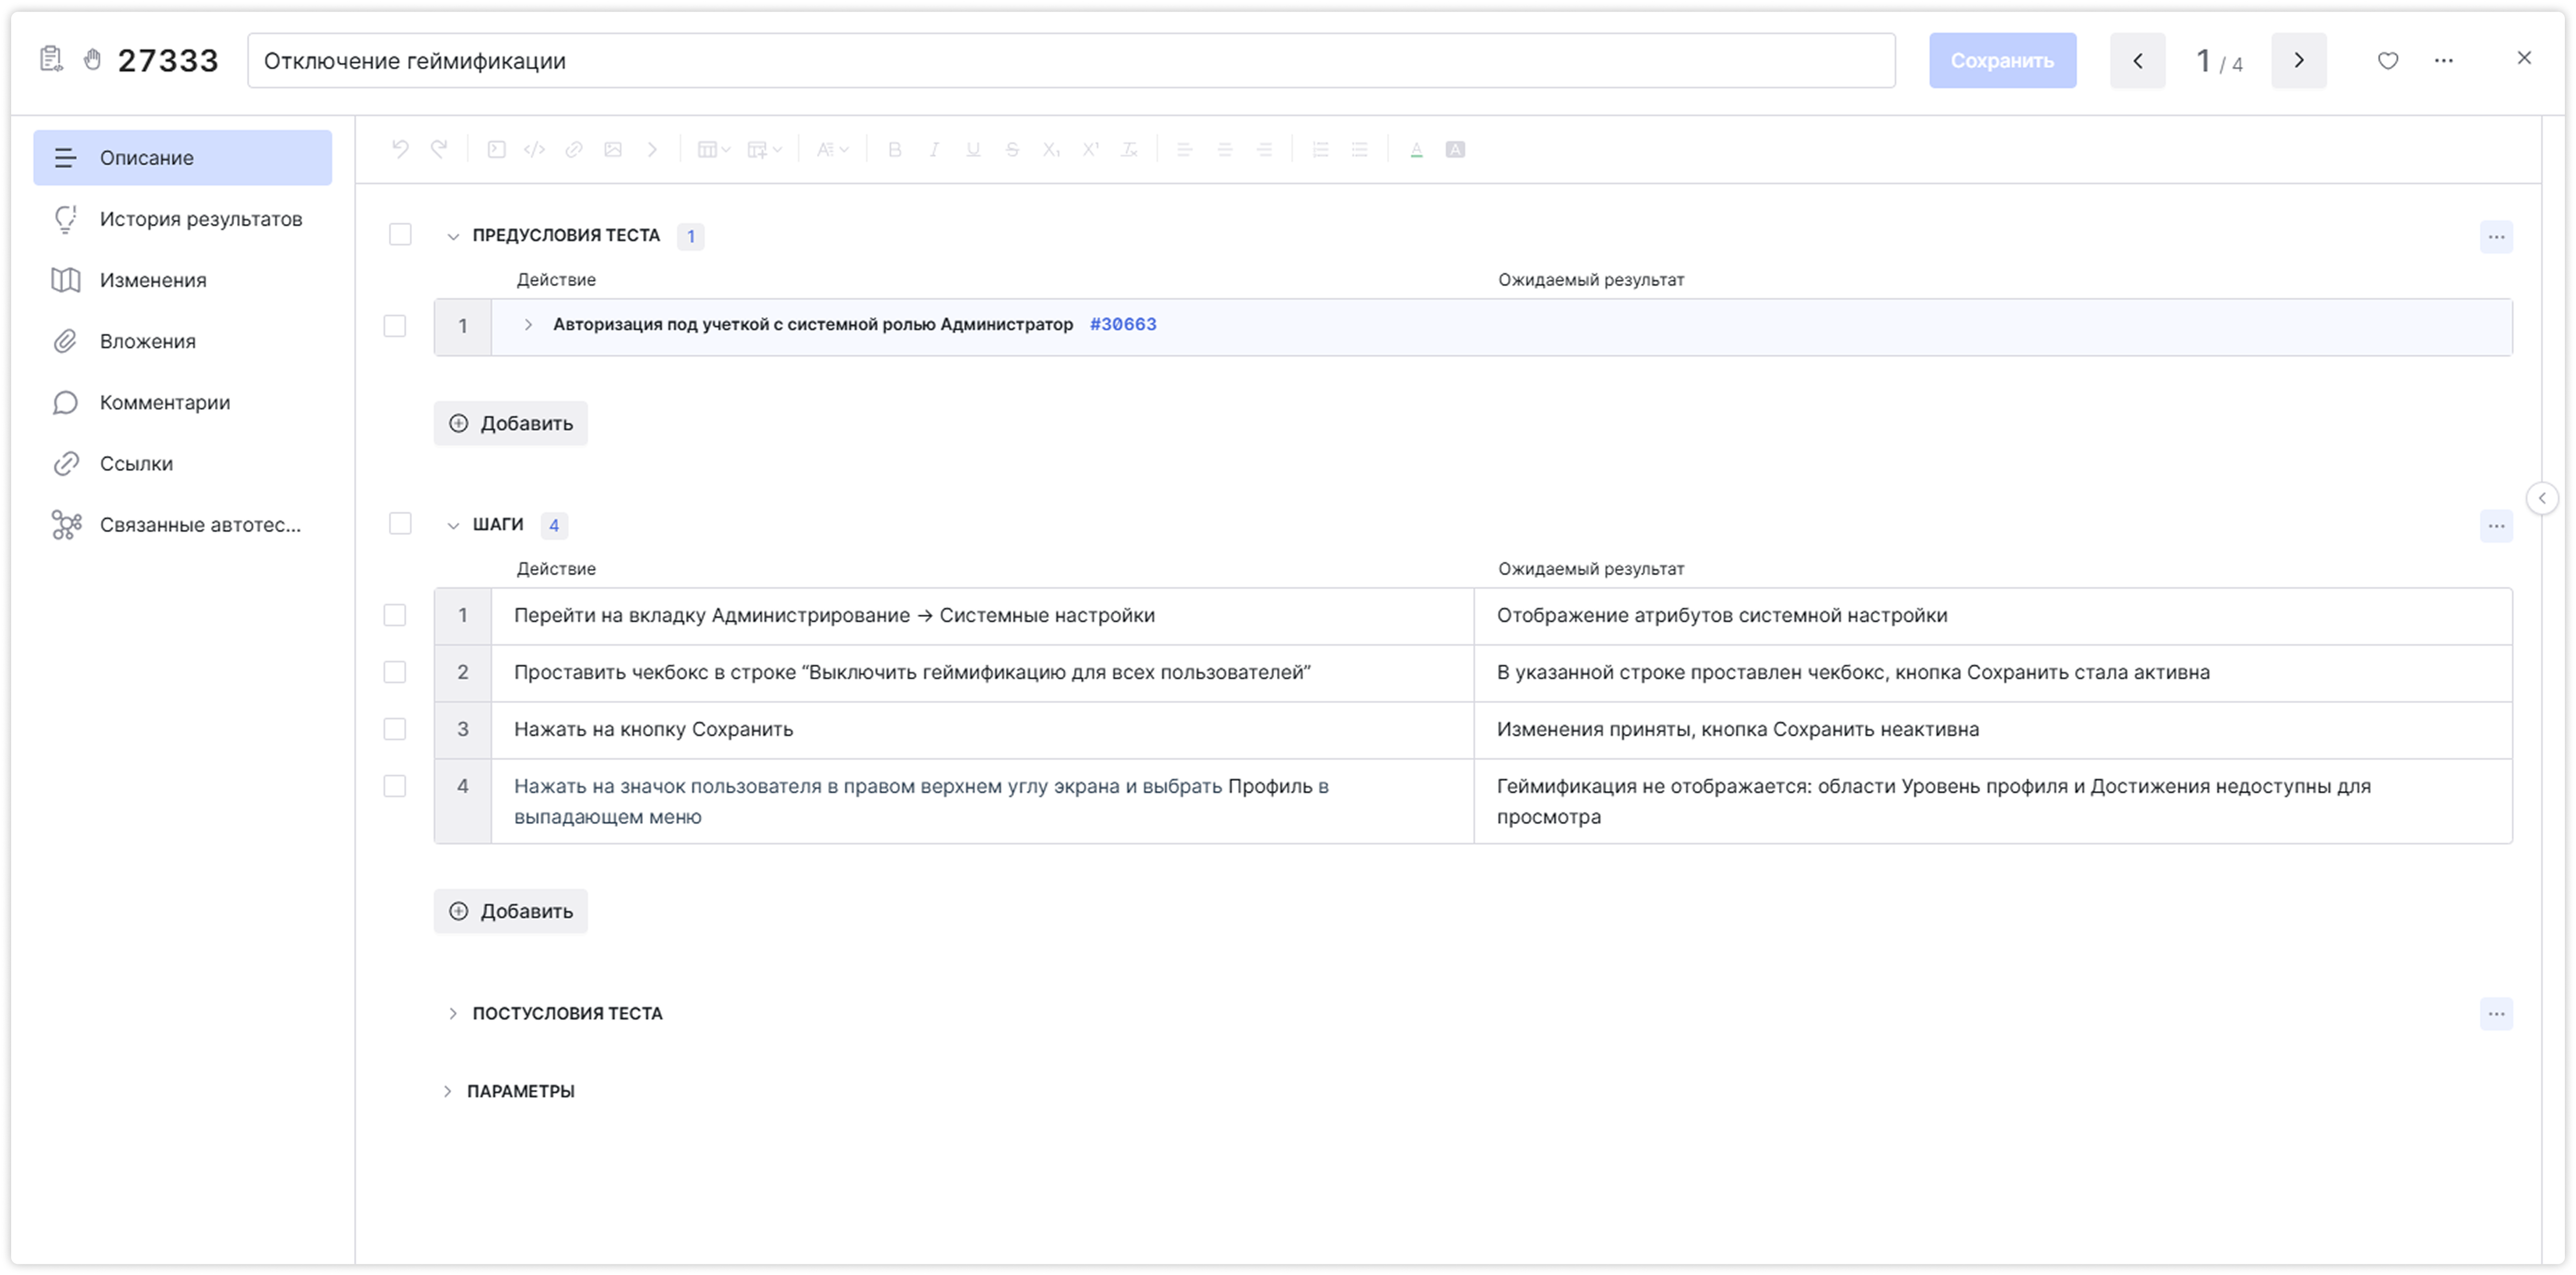Click the align right icon

pos(1265,149)
